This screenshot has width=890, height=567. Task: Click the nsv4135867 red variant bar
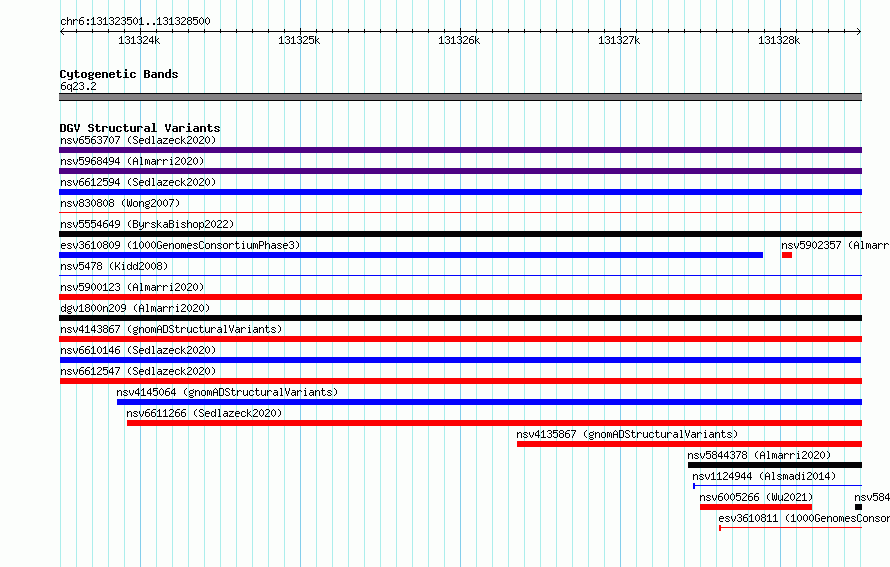689,444
